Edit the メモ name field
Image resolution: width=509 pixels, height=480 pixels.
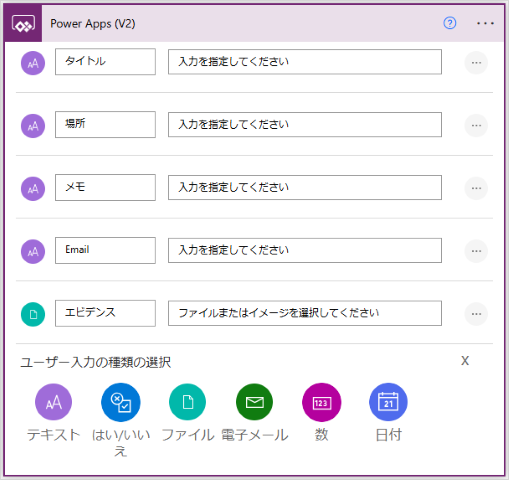[105, 187]
